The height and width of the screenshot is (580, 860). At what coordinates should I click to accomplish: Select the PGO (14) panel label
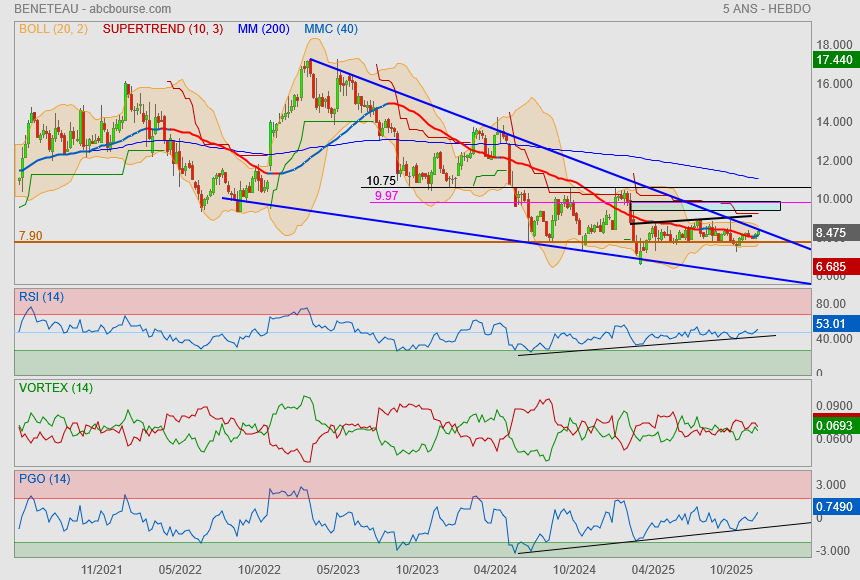pos(42,478)
